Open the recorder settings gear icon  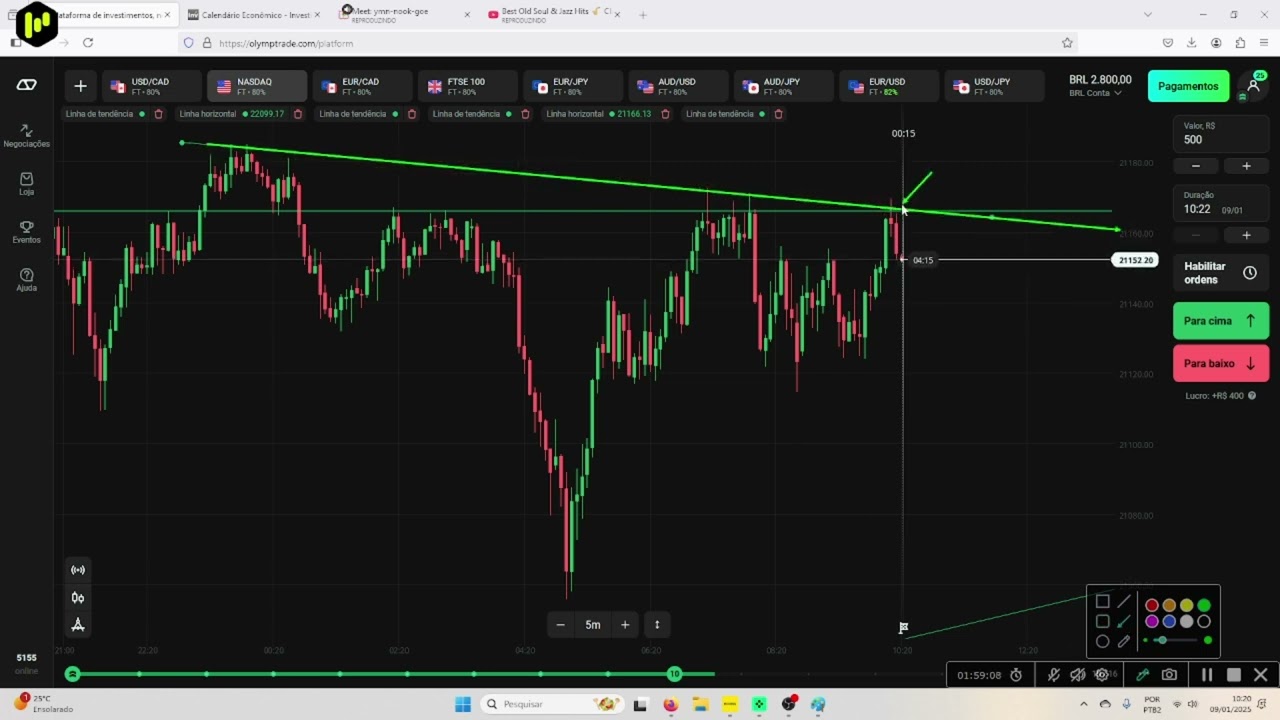click(1101, 675)
